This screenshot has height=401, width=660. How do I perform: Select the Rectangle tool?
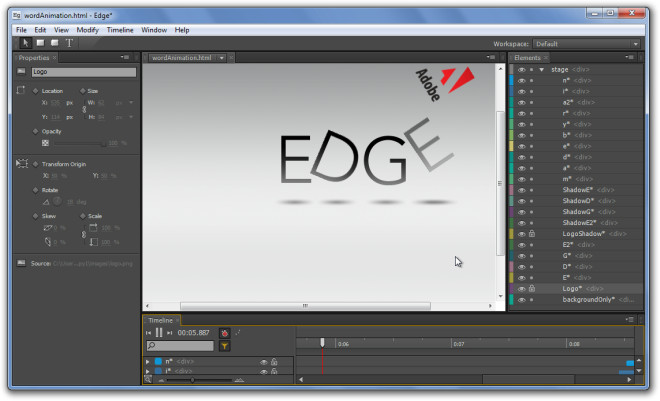[40, 42]
